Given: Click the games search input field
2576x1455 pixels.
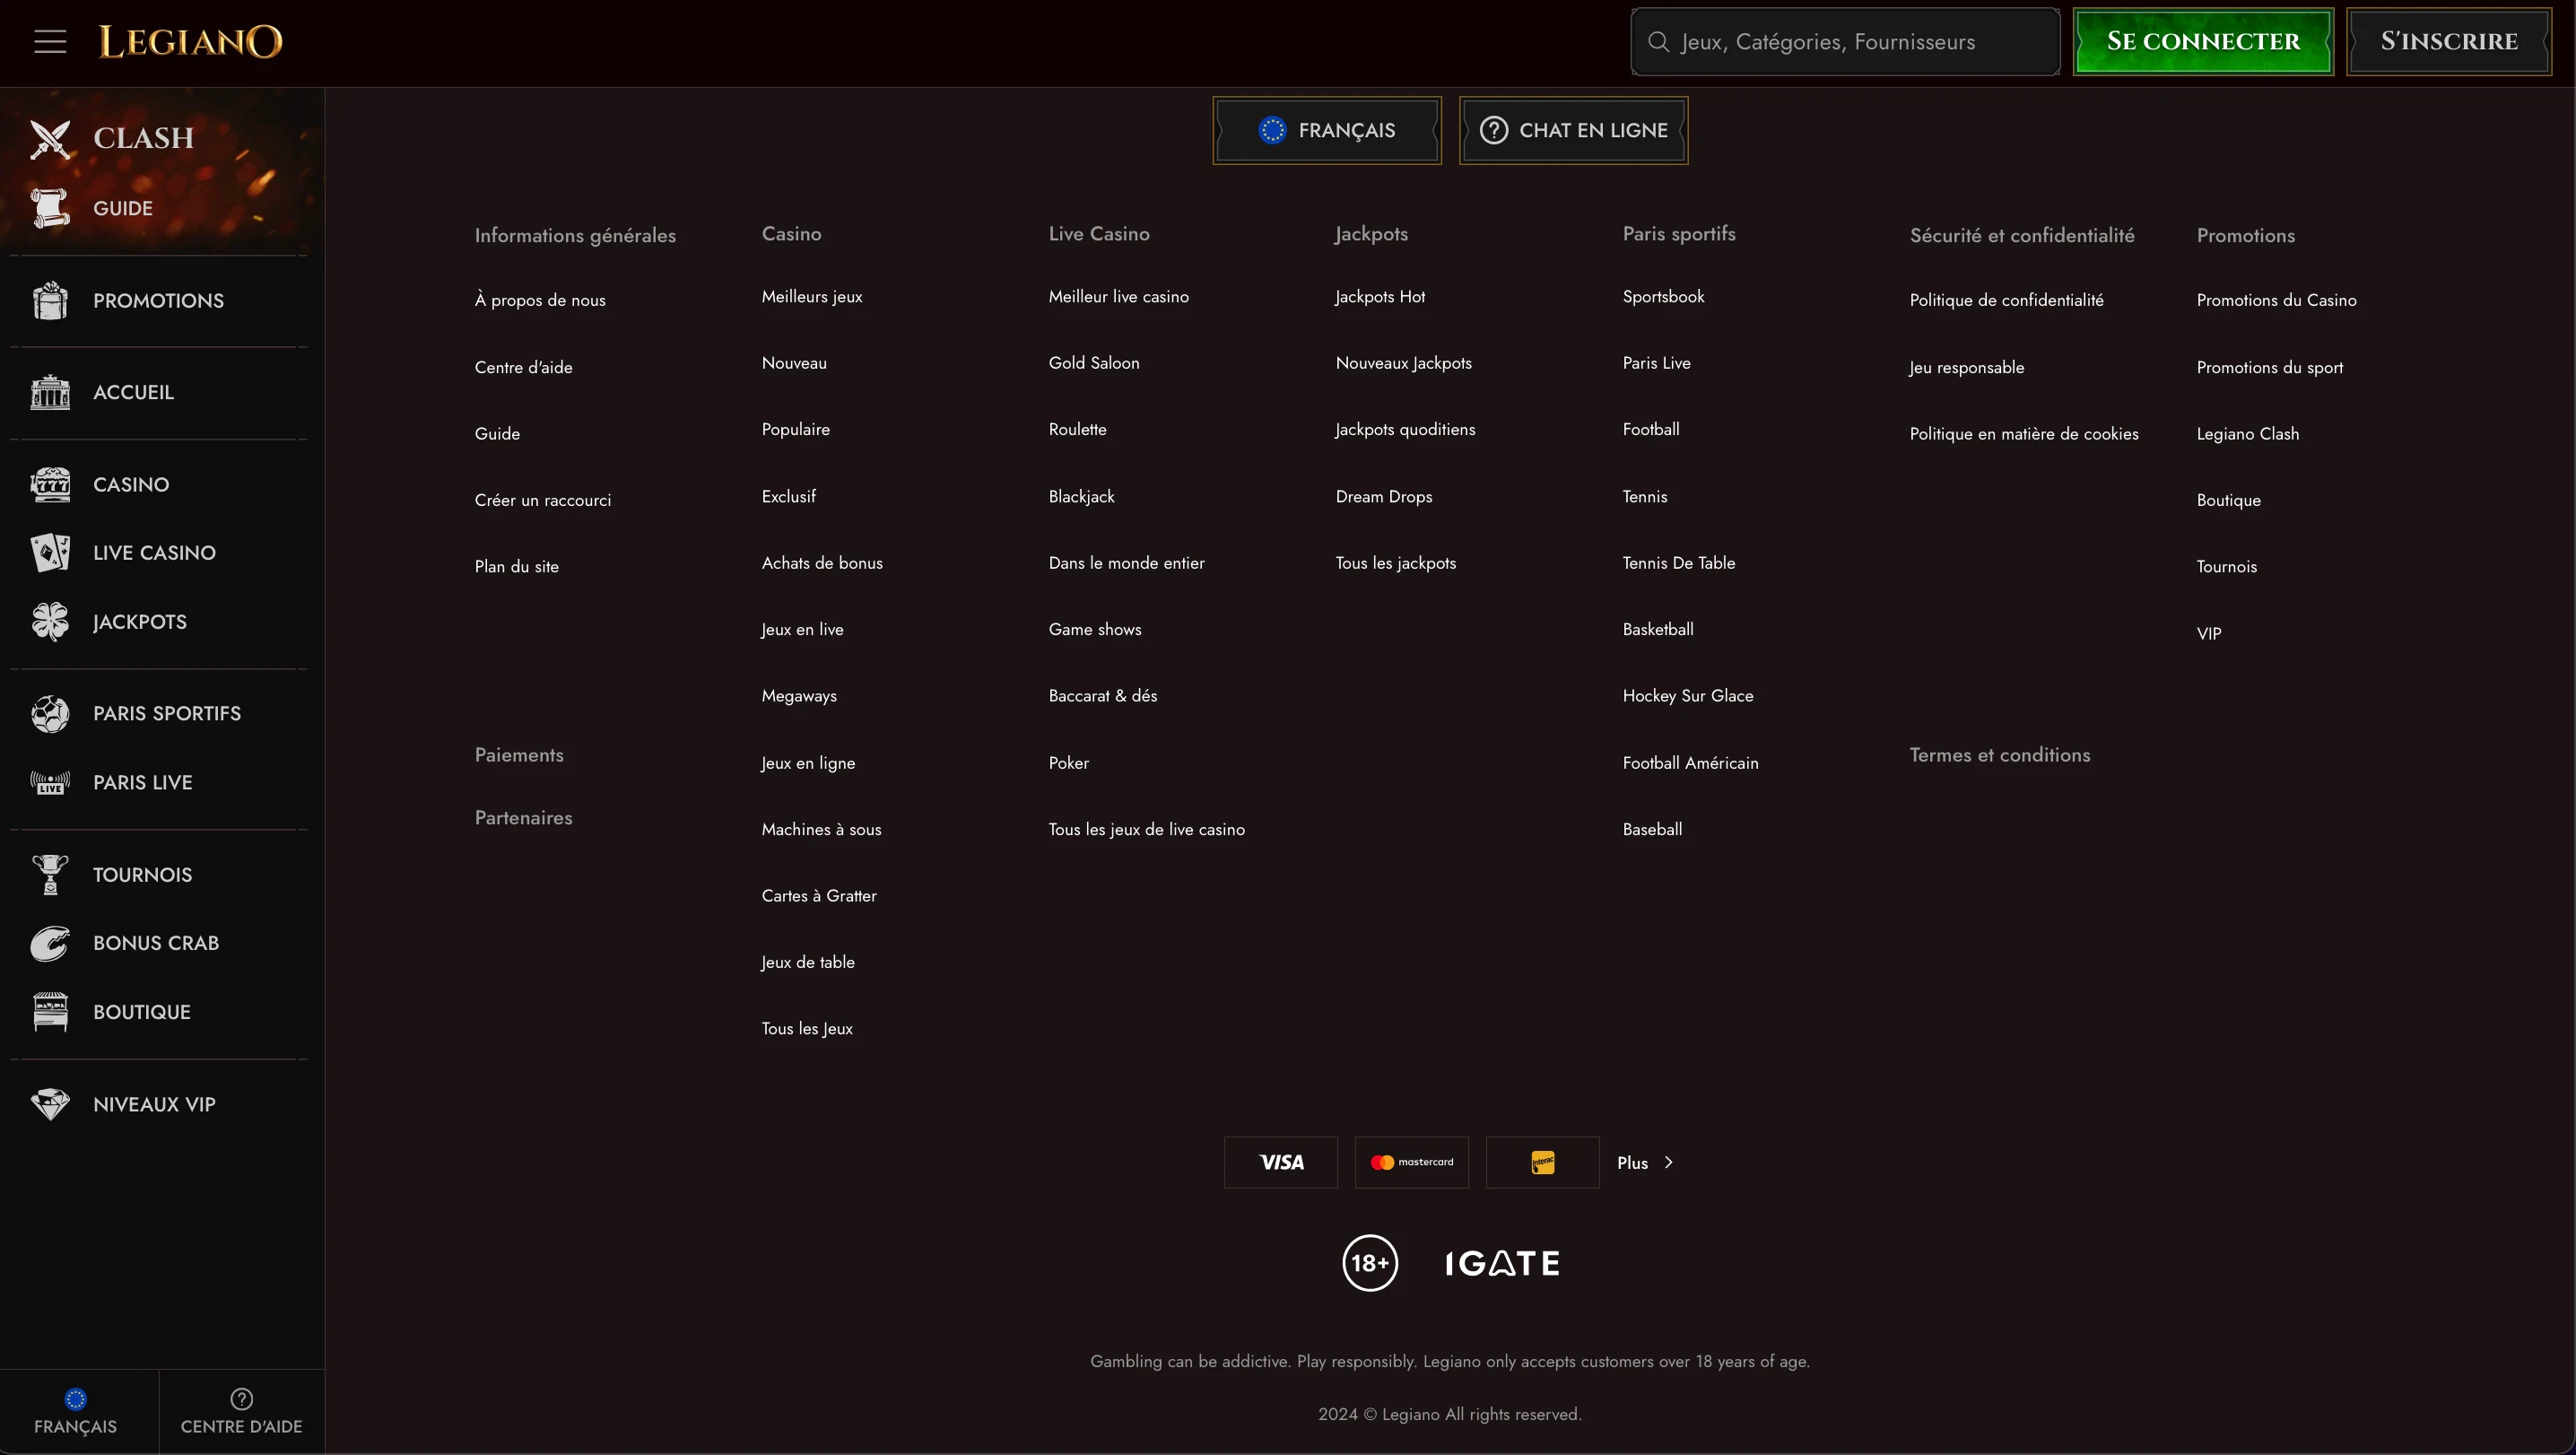Looking at the screenshot, I should pos(1845,41).
